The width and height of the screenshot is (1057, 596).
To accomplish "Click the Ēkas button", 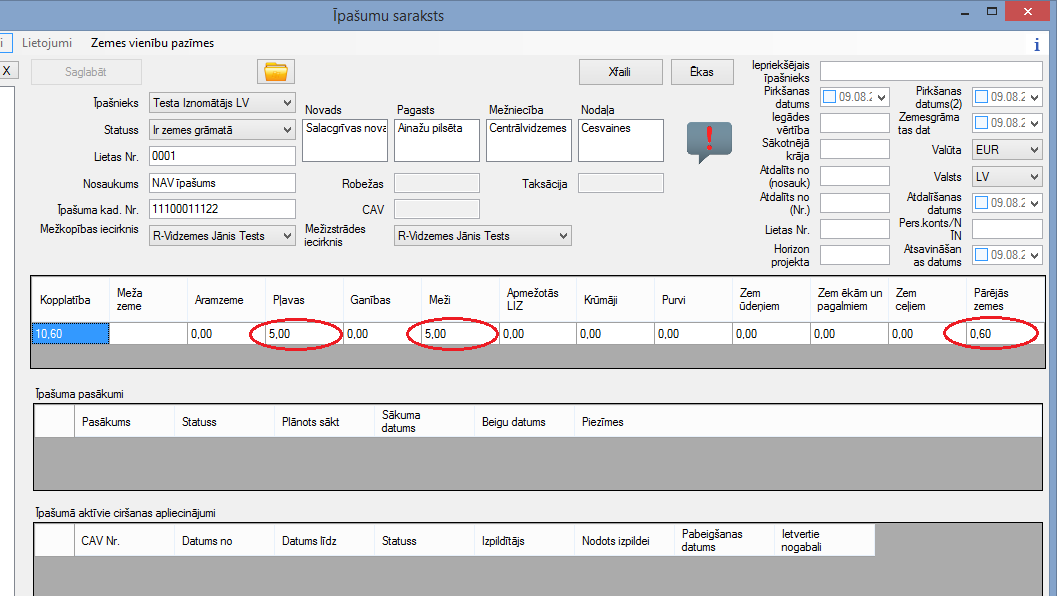I will point(701,72).
